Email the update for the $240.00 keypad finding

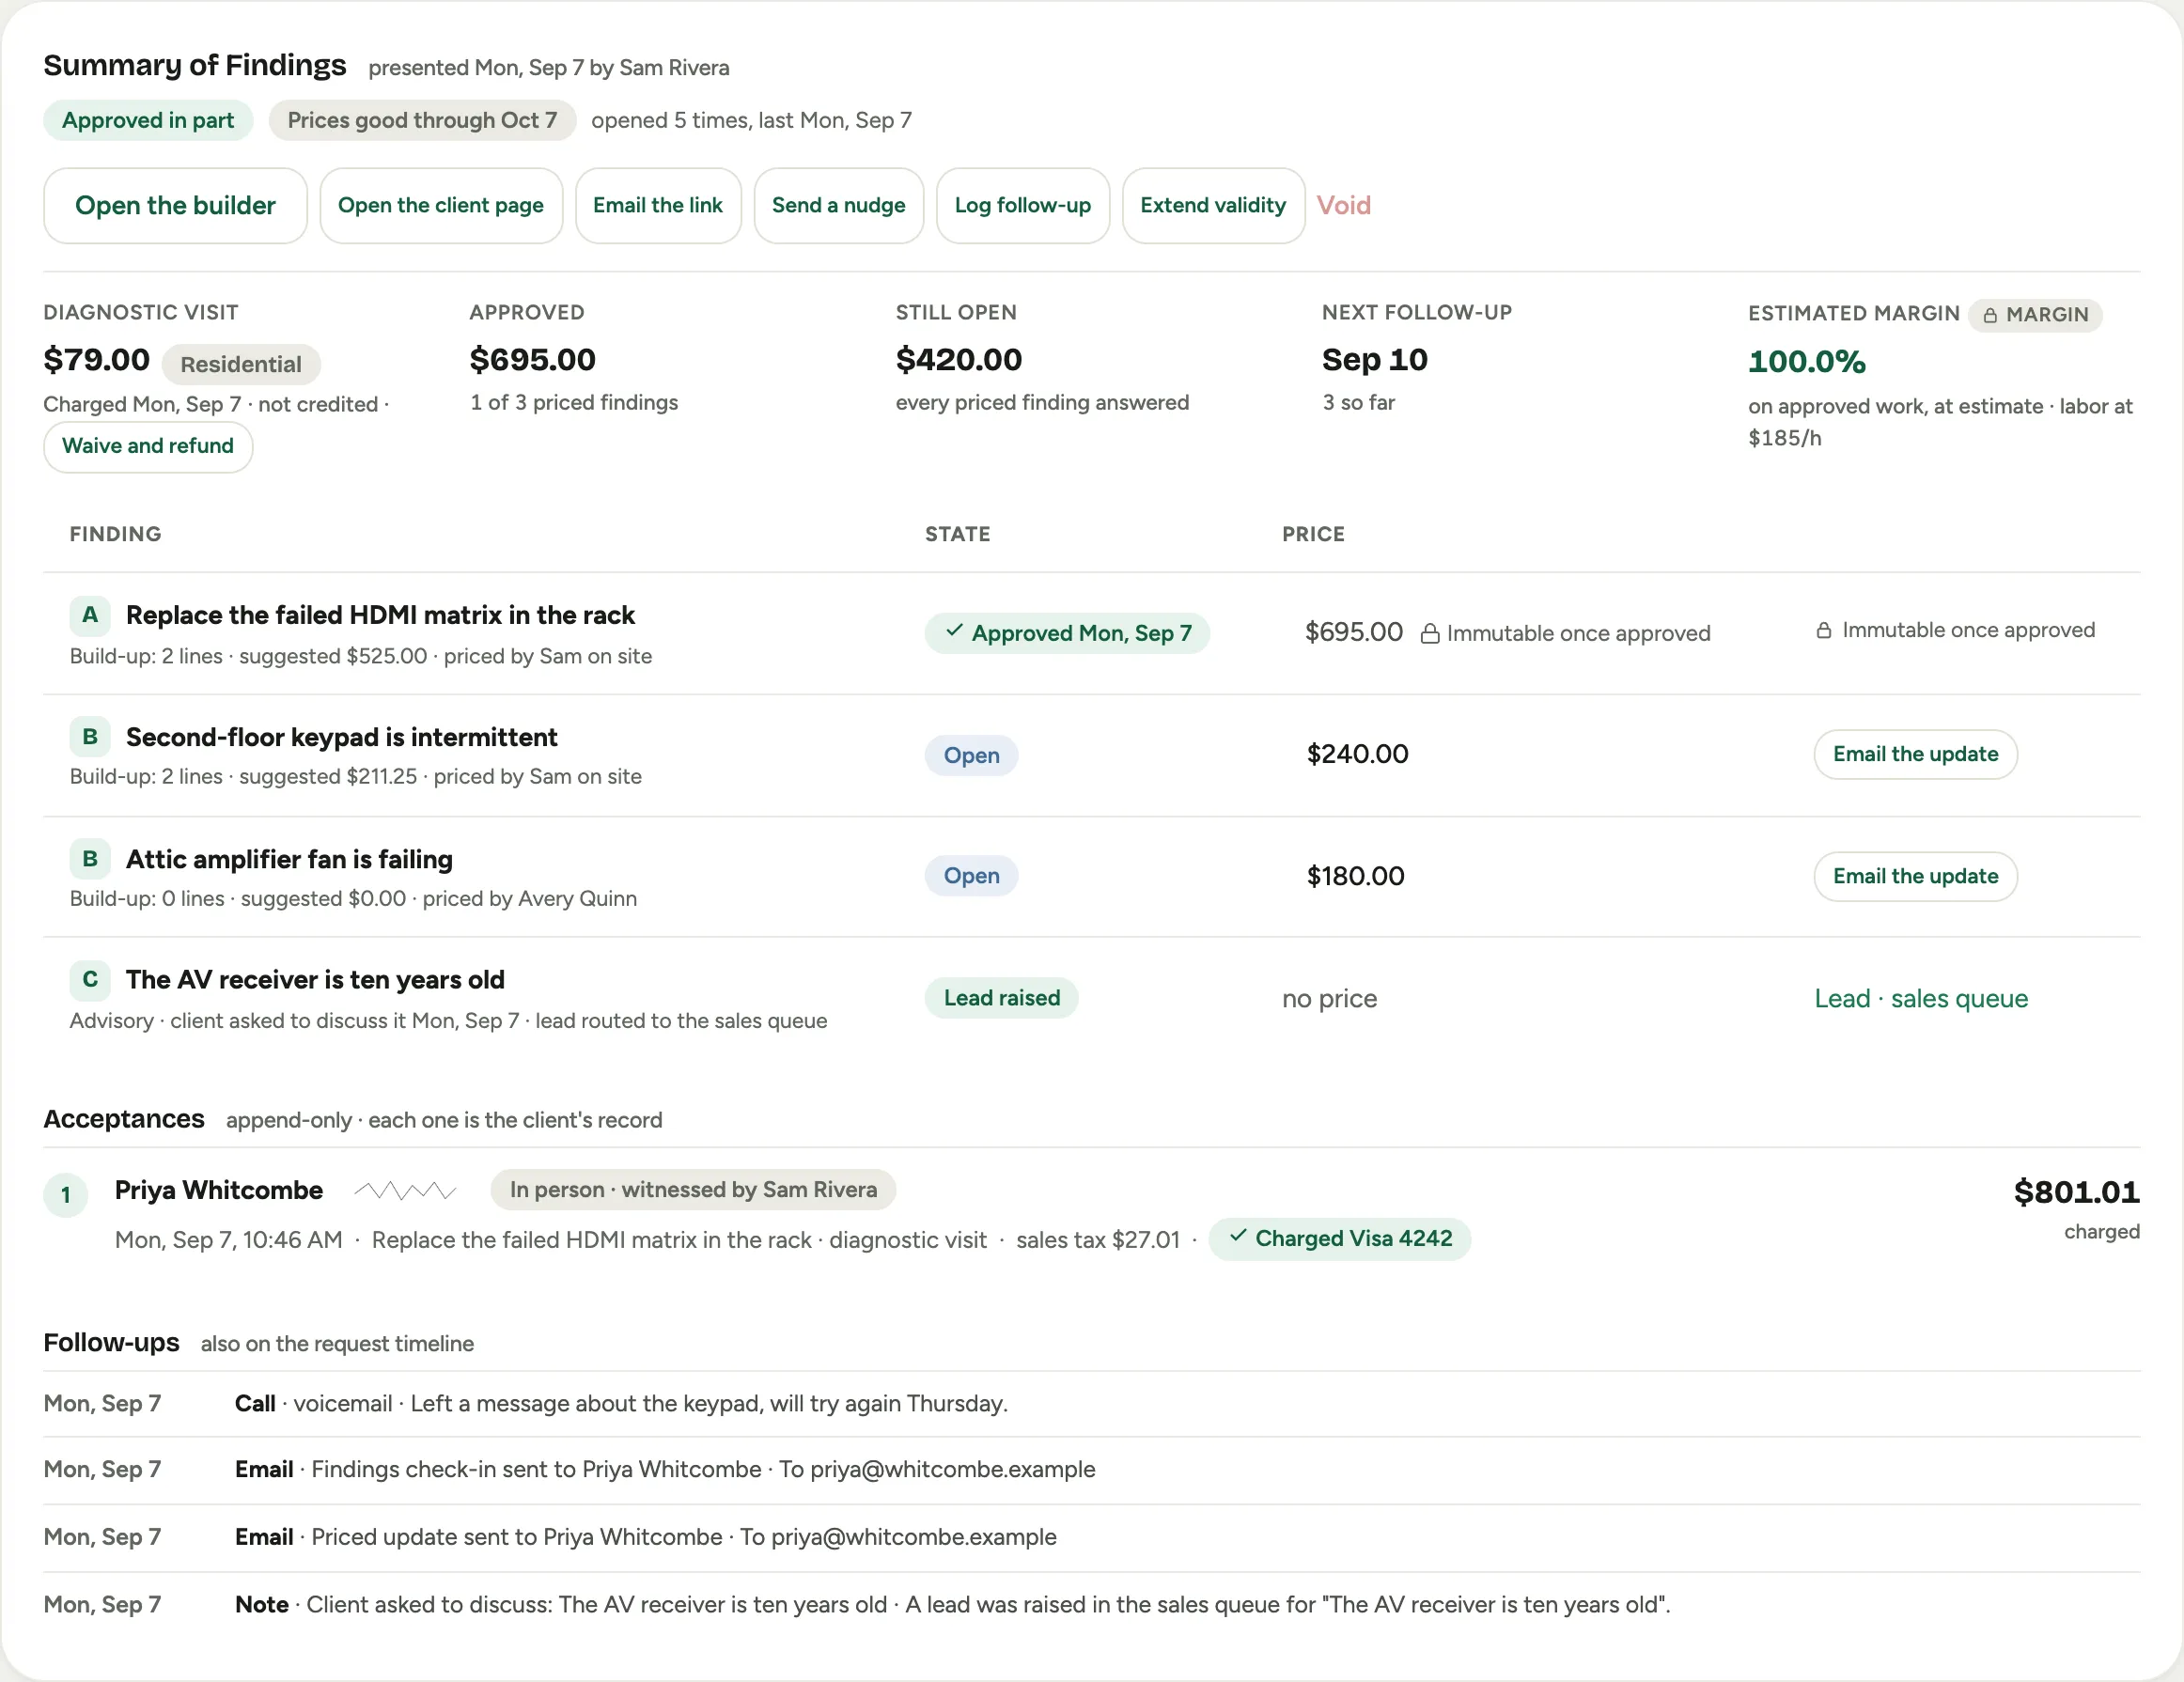pos(1915,754)
